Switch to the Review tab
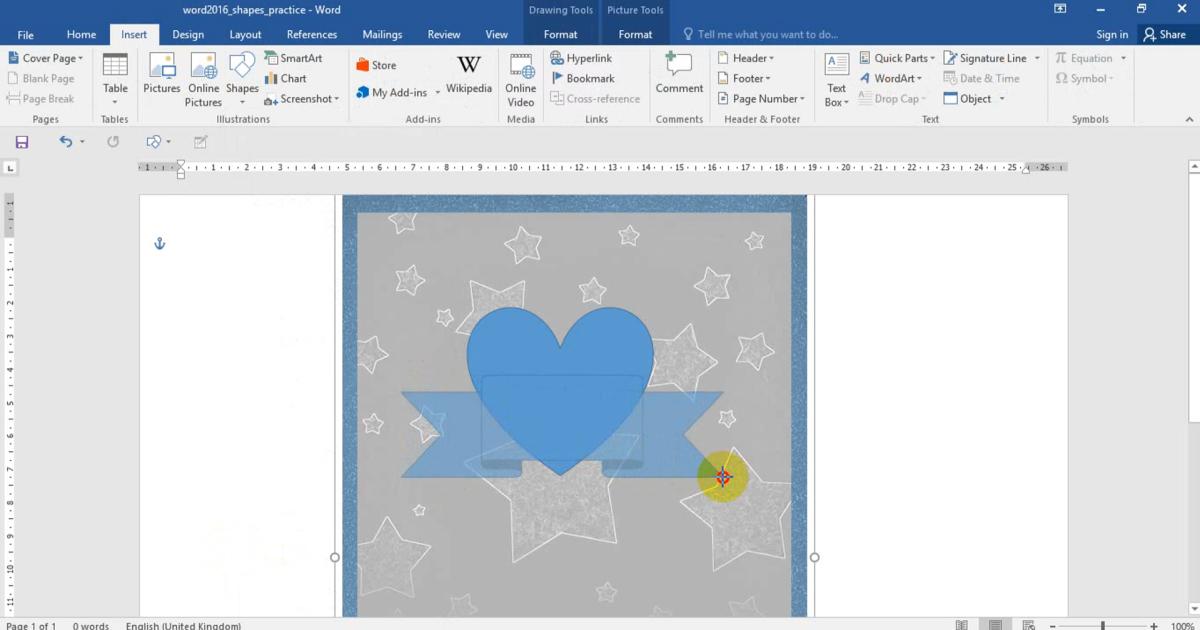This screenshot has width=1200, height=630. click(444, 34)
